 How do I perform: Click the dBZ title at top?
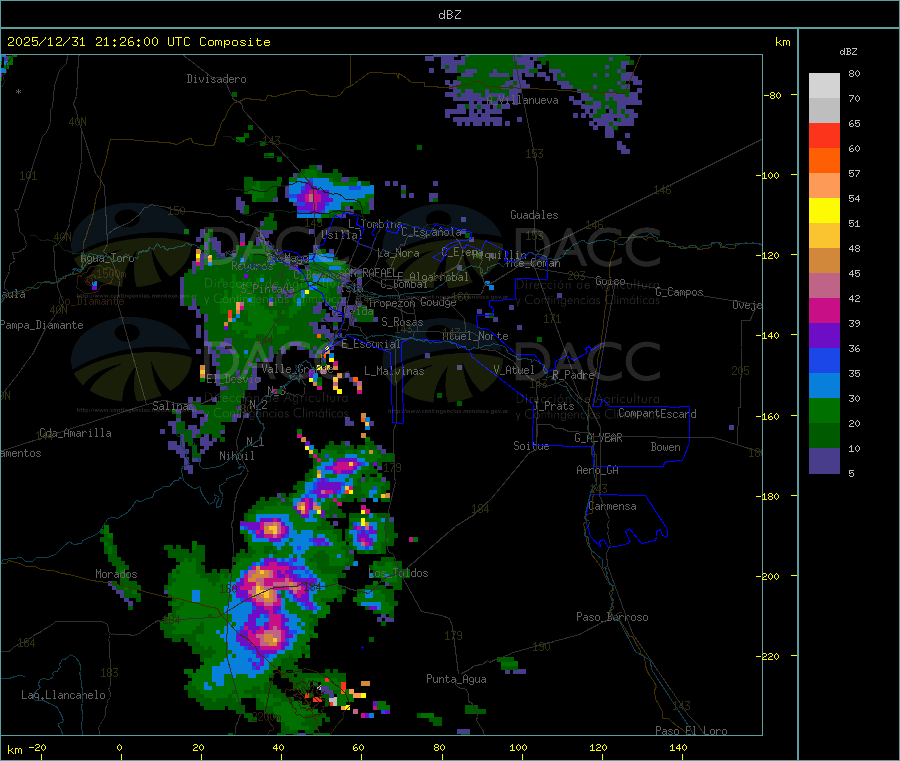pos(449,15)
